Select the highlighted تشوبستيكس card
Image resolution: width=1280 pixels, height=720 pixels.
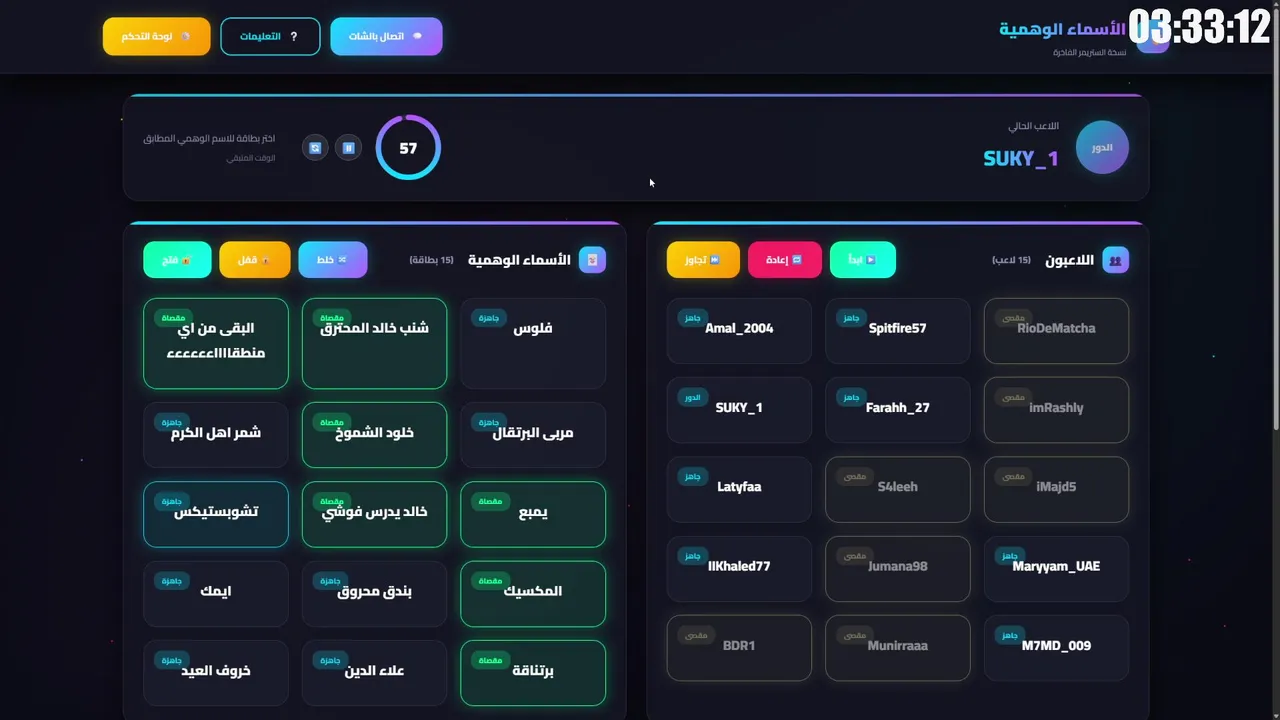click(x=216, y=514)
